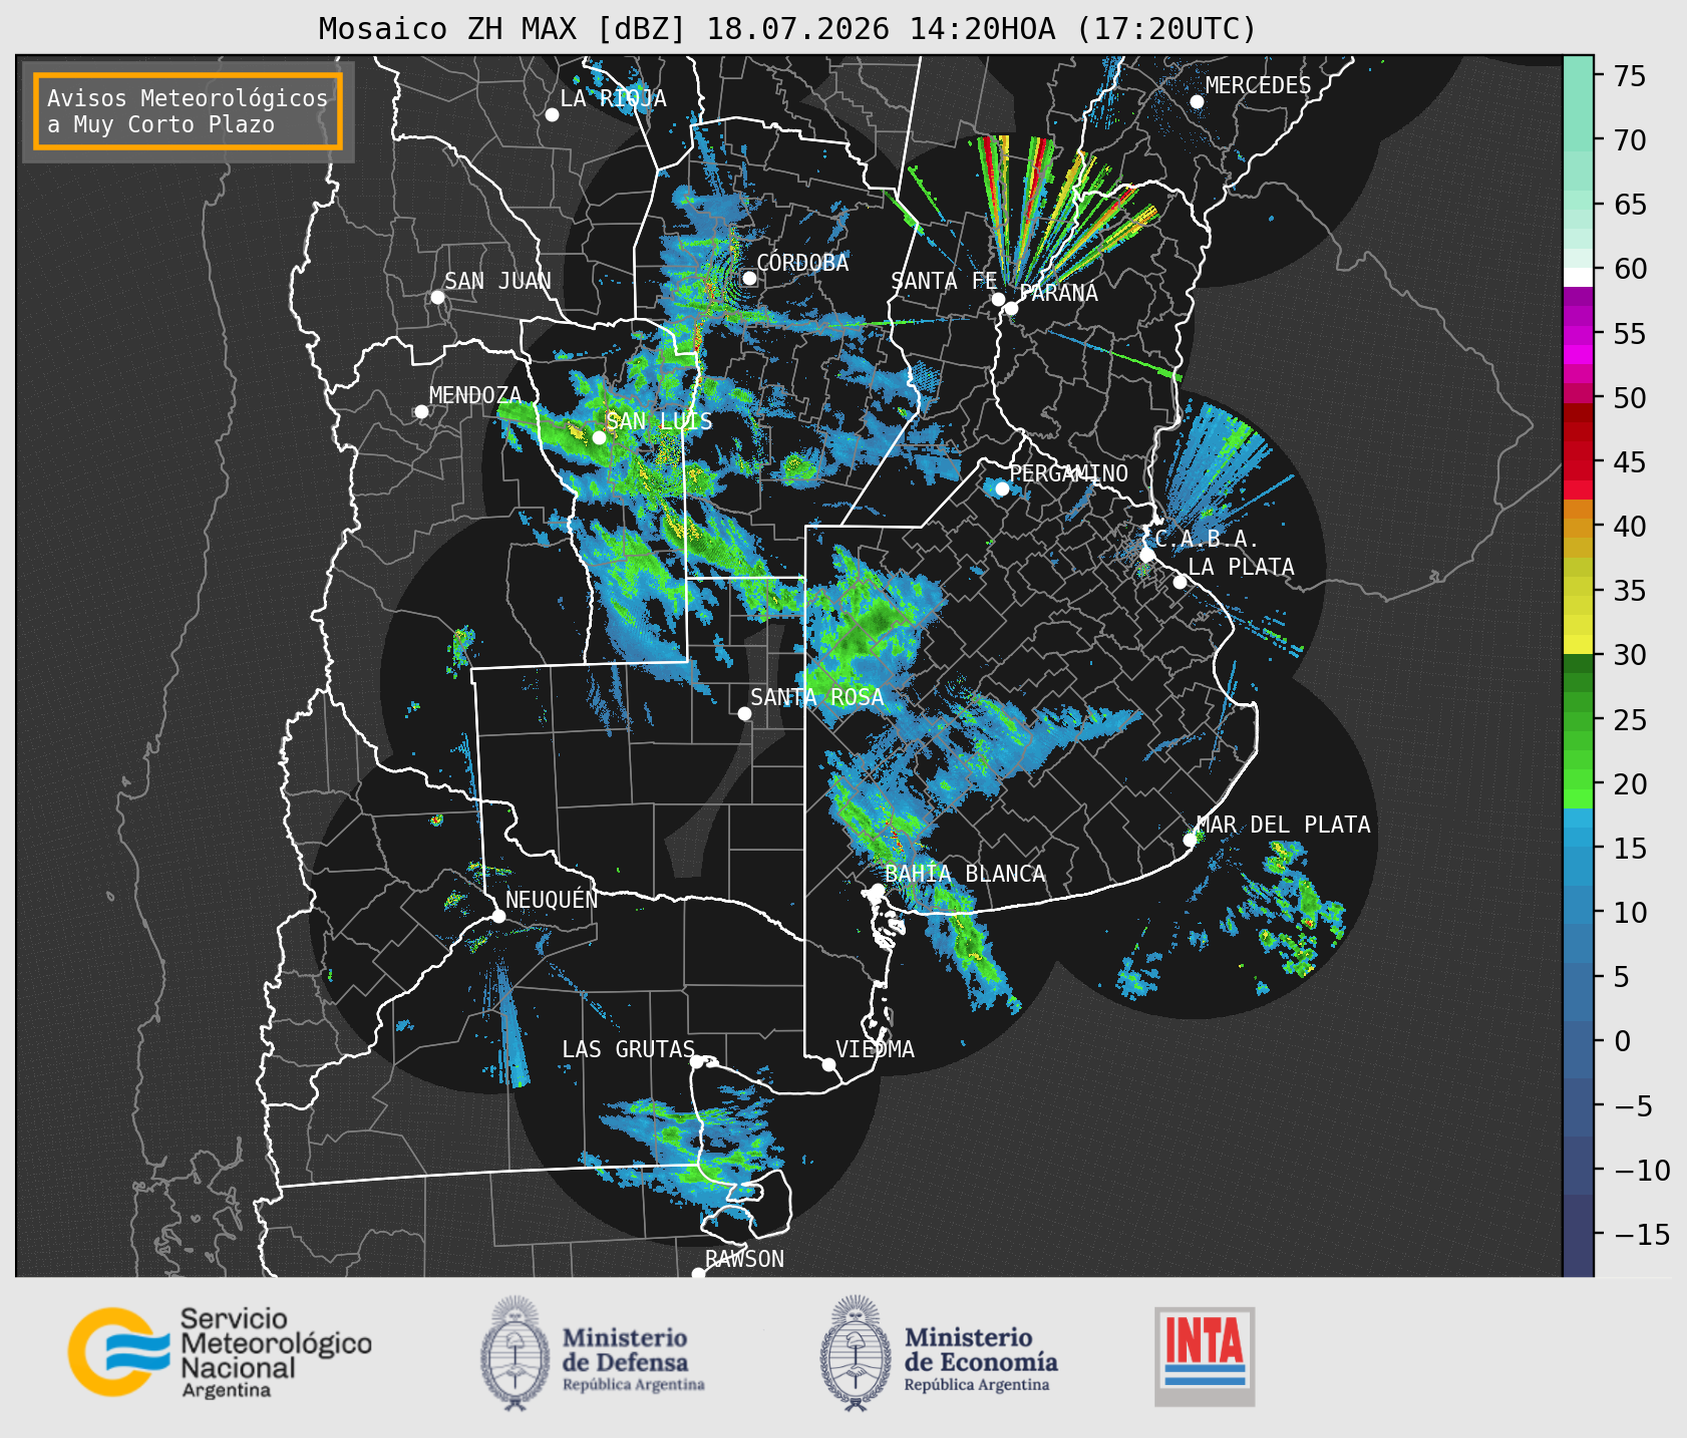
Task: Click the white 60 dBZ legend band
Action: (1578, 277)
